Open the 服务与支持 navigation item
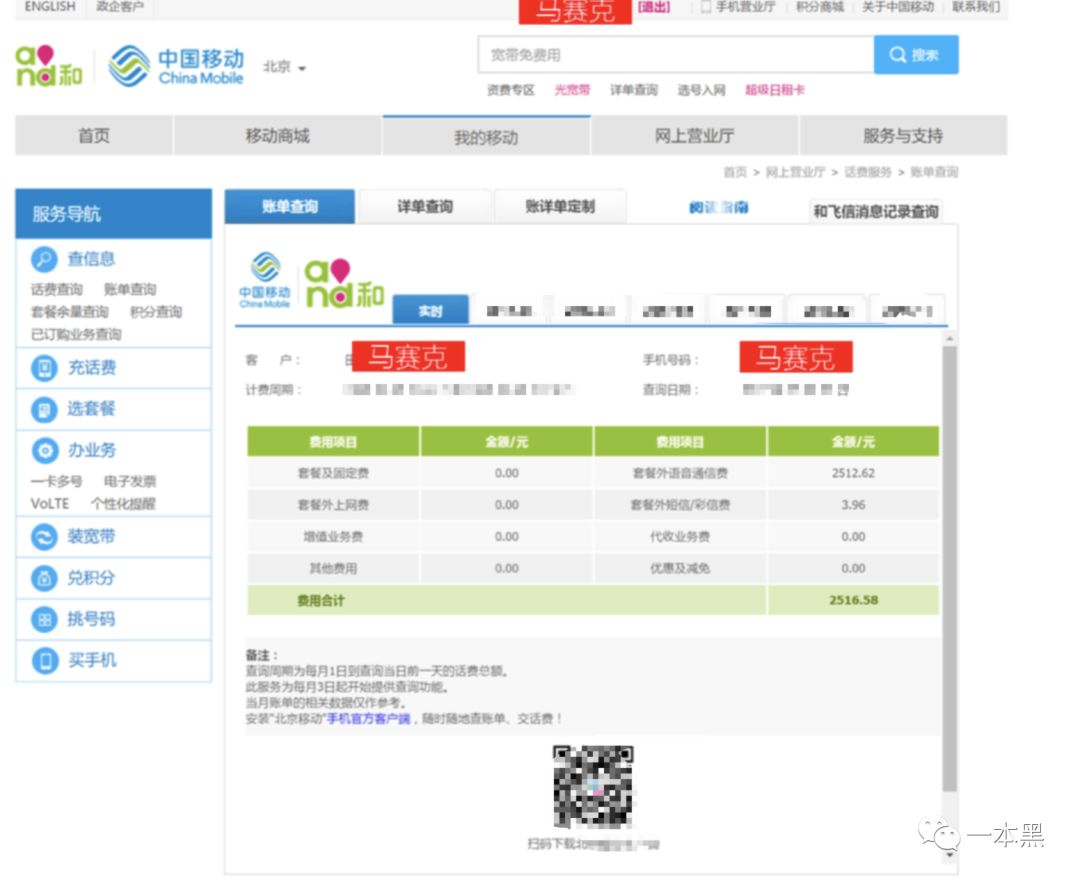The width and height of the screenshot is (1080, 882). (903, 136)
